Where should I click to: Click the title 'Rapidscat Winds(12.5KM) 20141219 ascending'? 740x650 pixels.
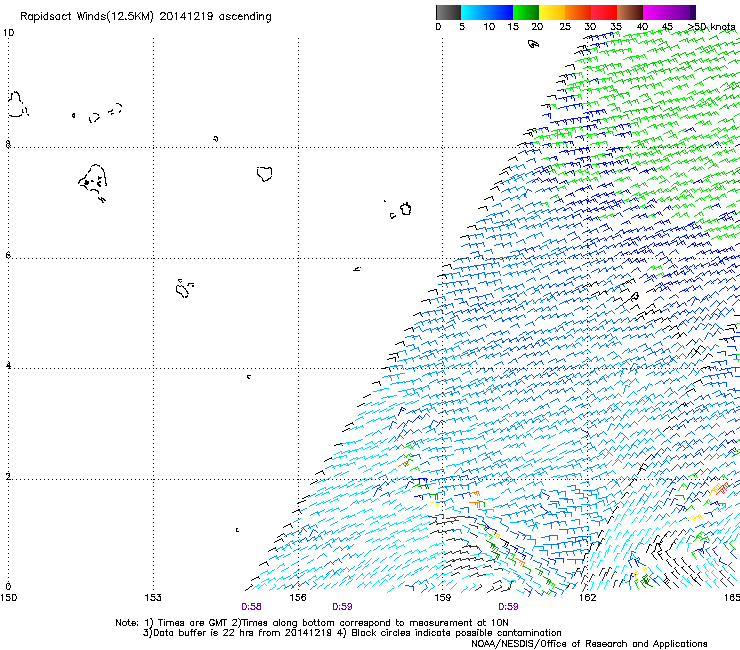146,17
